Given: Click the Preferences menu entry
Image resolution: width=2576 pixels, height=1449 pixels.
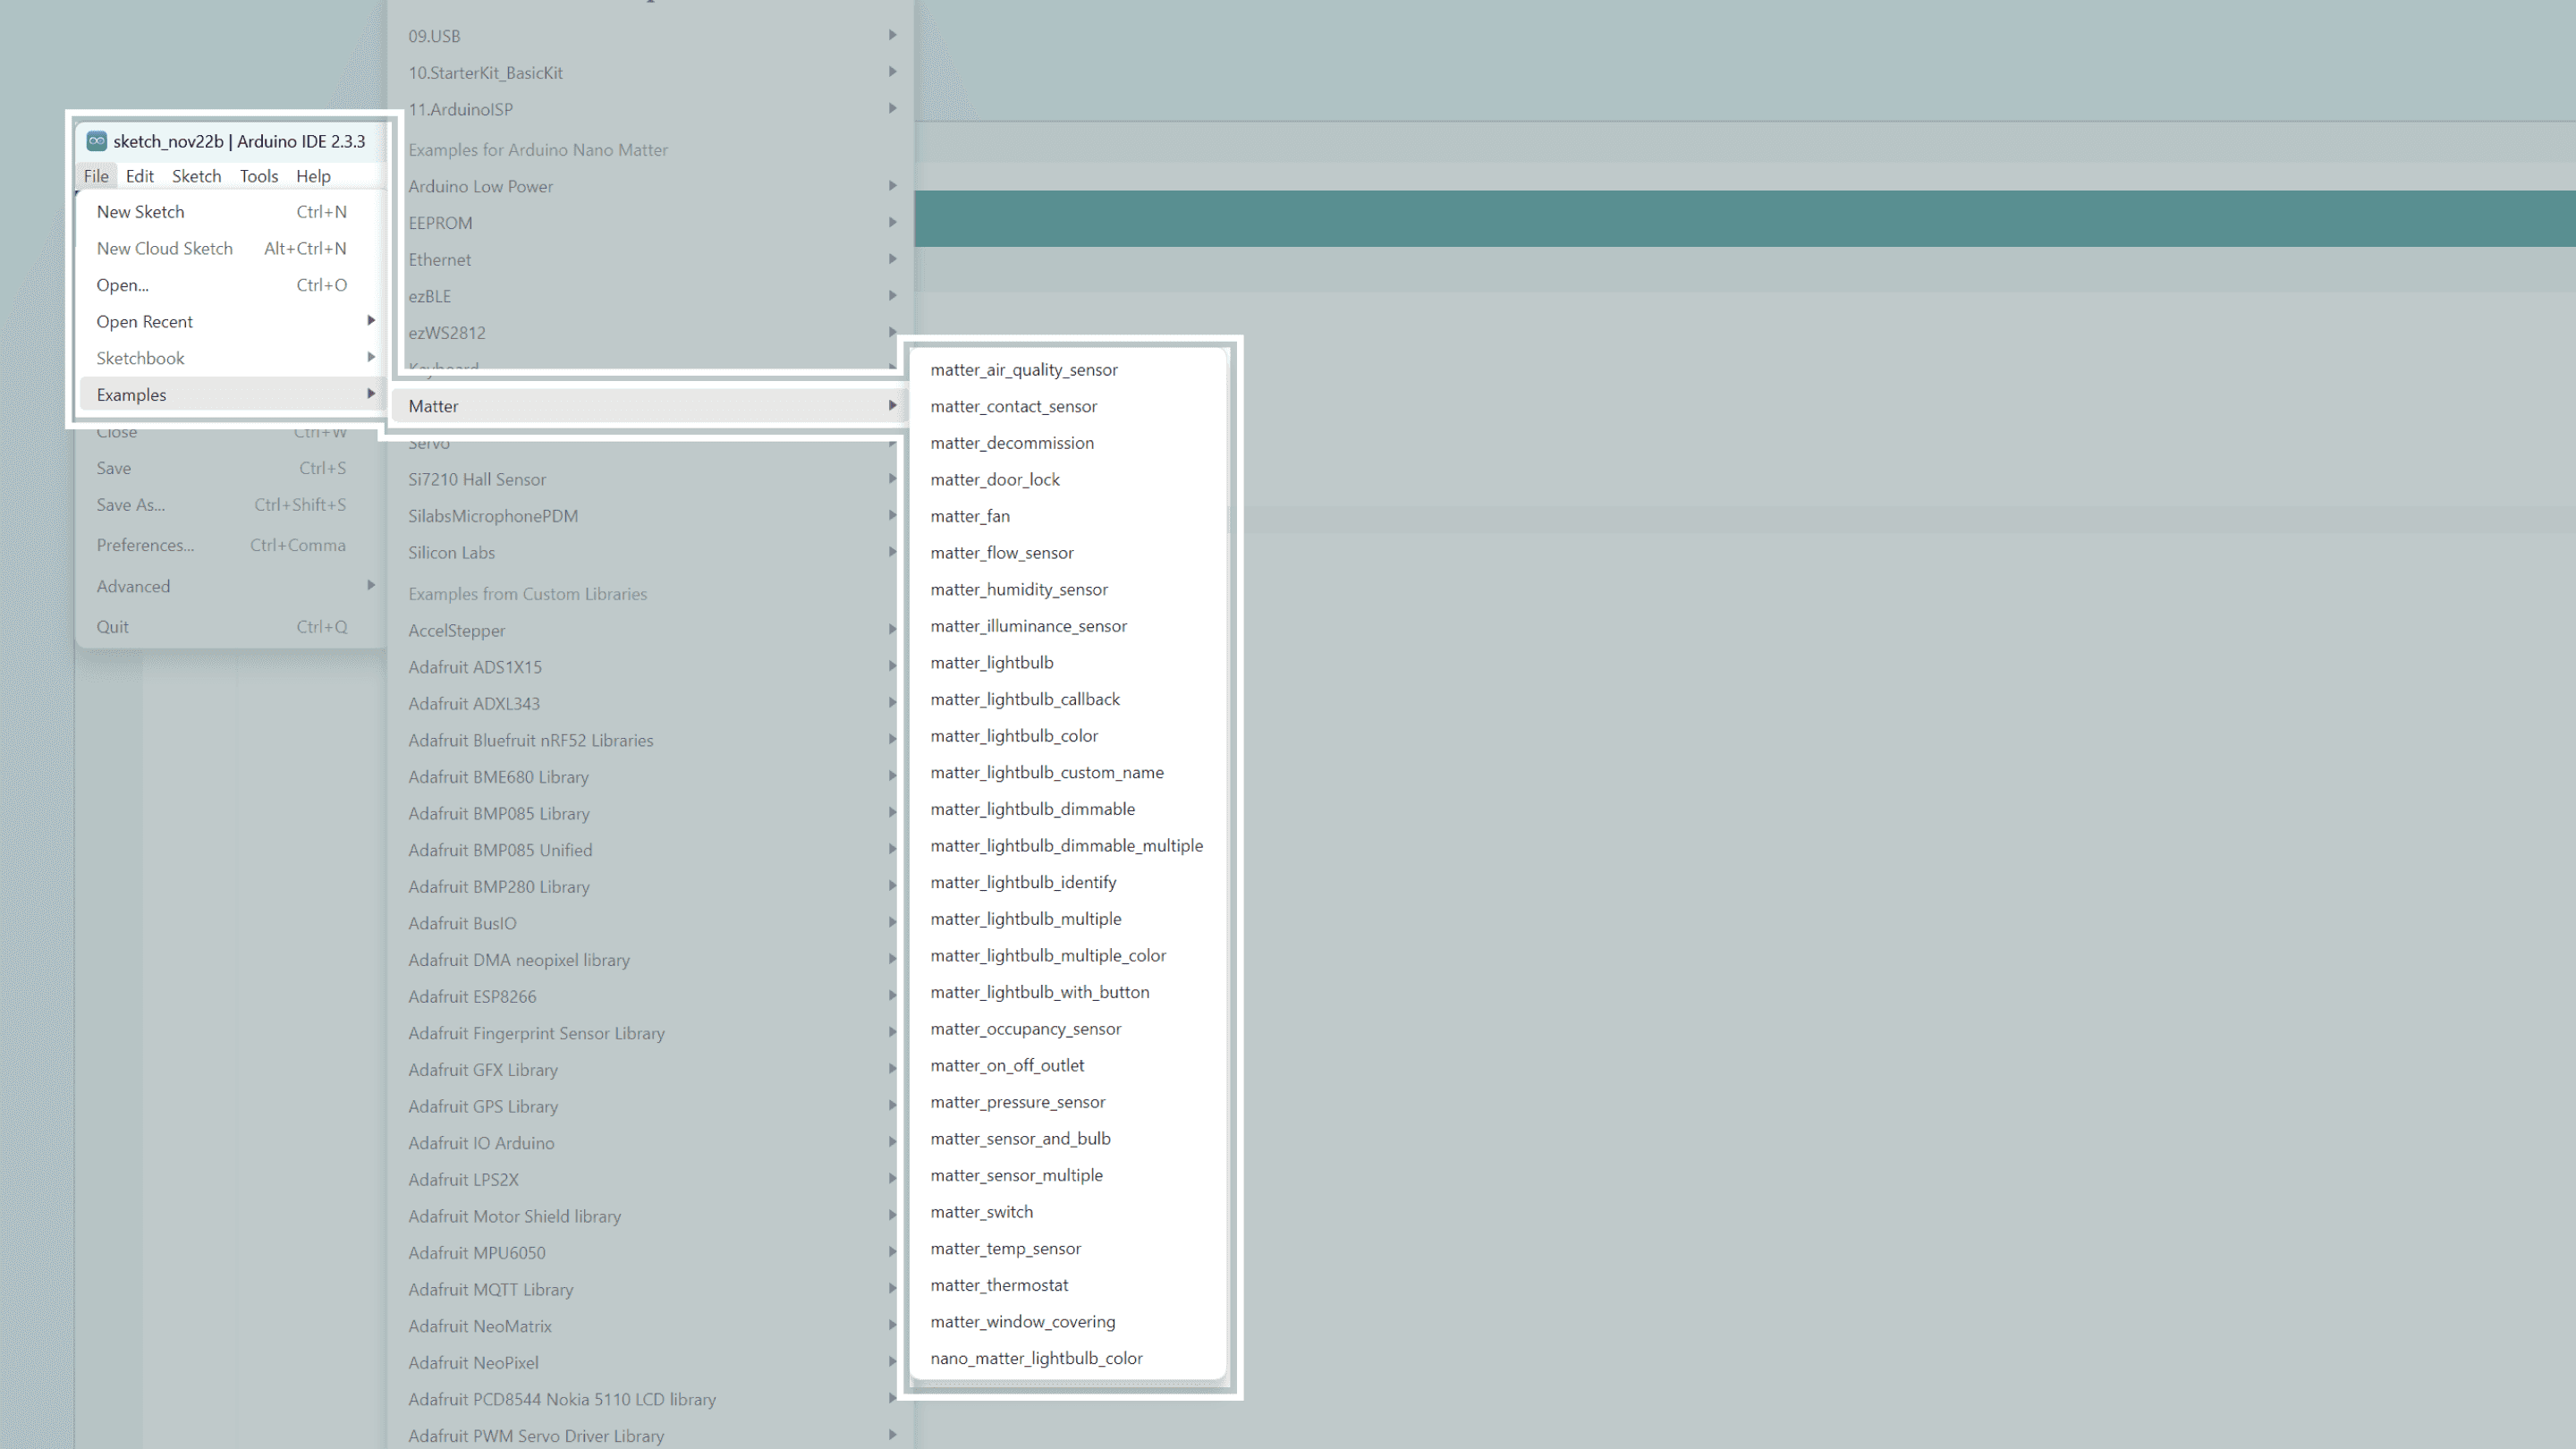Looking at the screenshot, I should coord(145,545).
